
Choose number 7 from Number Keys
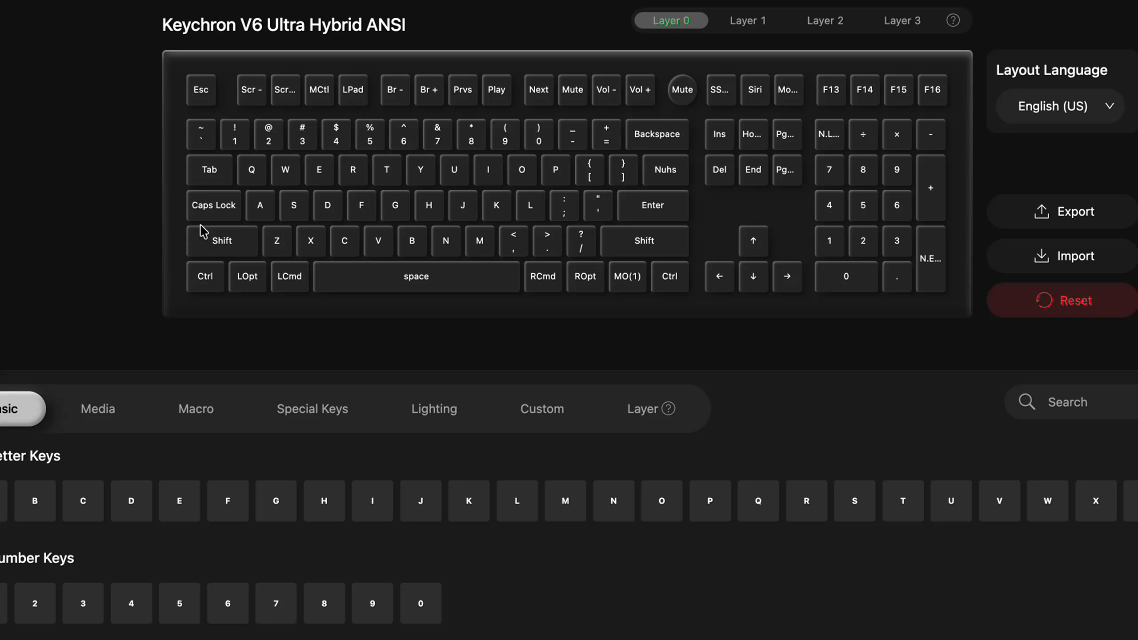click(276, 603)
